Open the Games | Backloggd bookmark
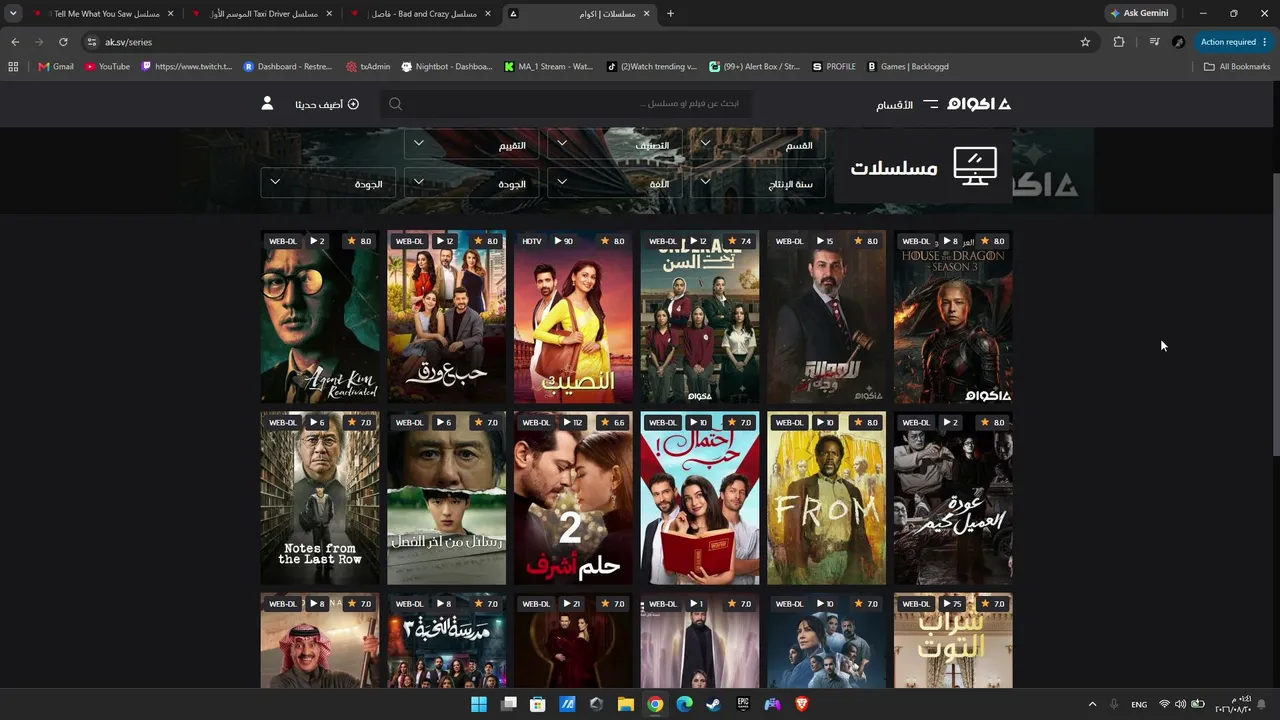1280x720 pixels. 908,67
